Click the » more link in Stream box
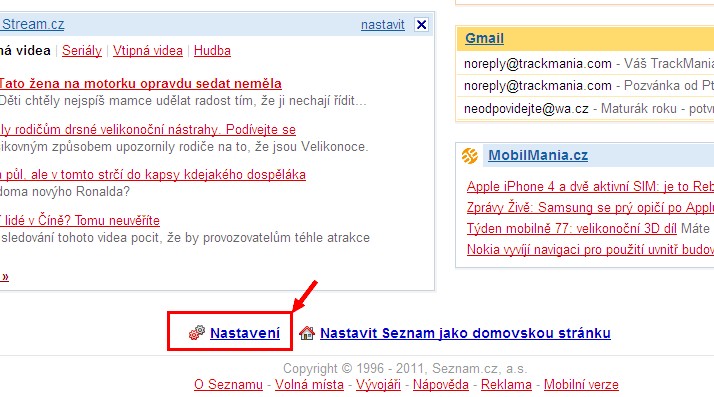This screenshot has height=397, width=714. [x=5, y=276]
